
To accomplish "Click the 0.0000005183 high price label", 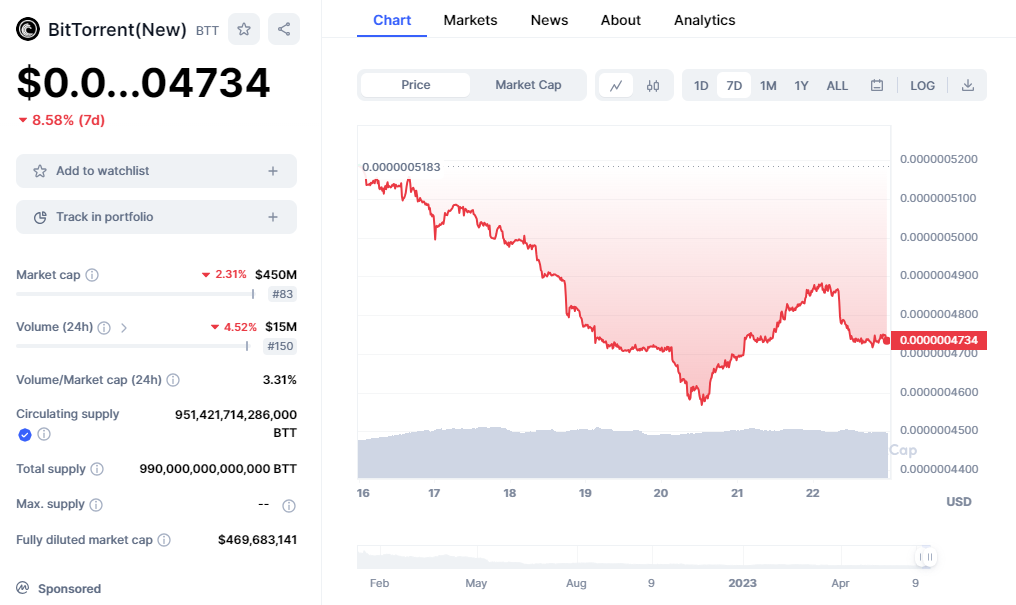I will tap(401, 167).
